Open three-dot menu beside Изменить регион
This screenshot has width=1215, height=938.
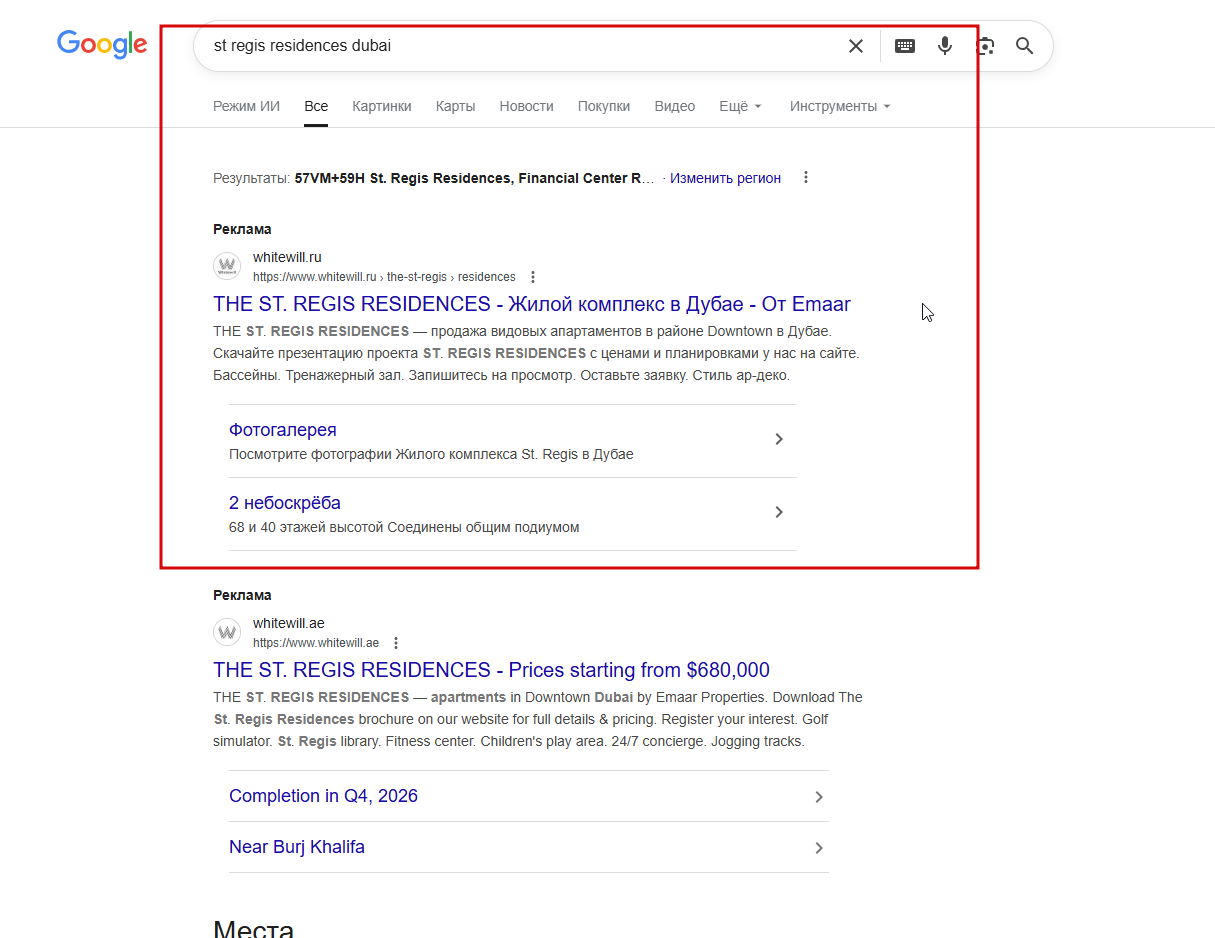point(806,178)
